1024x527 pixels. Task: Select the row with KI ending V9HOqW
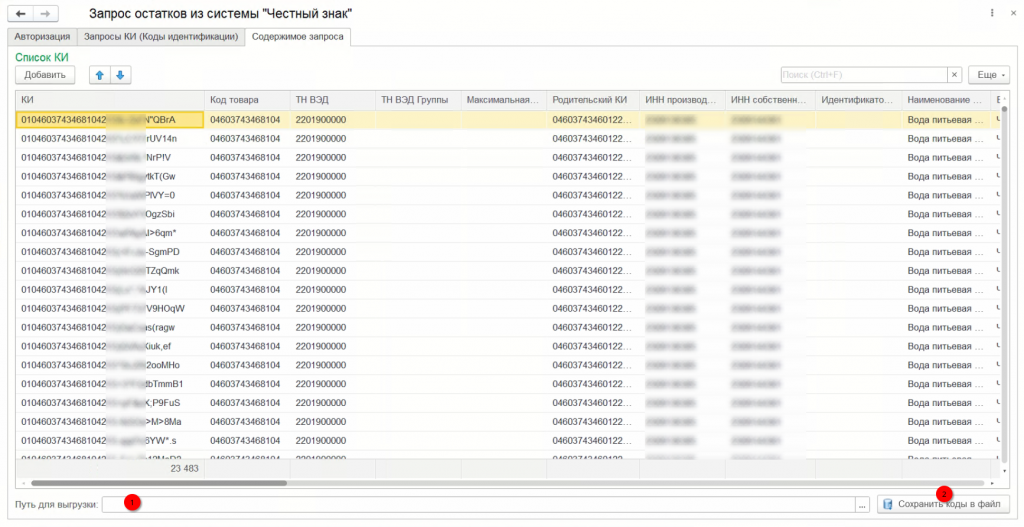(507, 309)
